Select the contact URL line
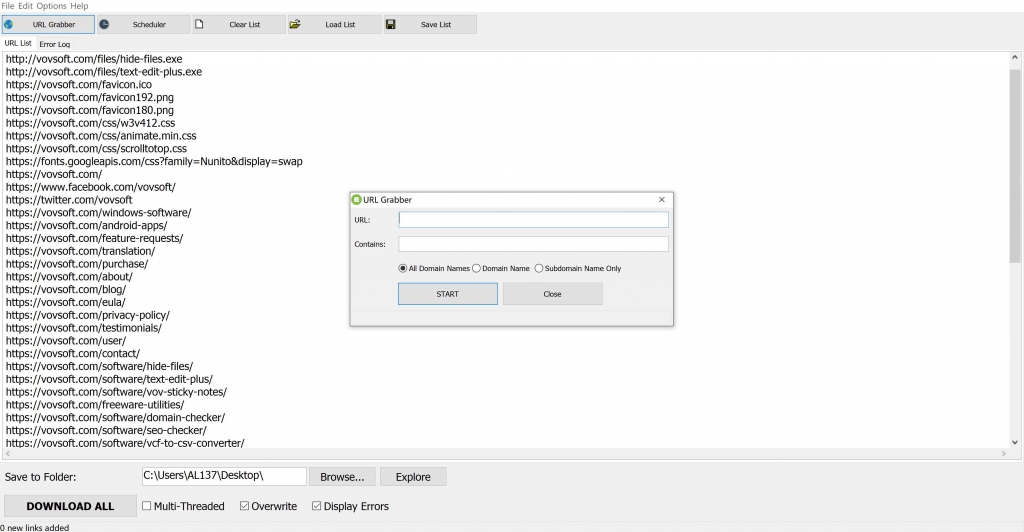Viewport: 1024px width, 532px height. [x=72, y=354]
